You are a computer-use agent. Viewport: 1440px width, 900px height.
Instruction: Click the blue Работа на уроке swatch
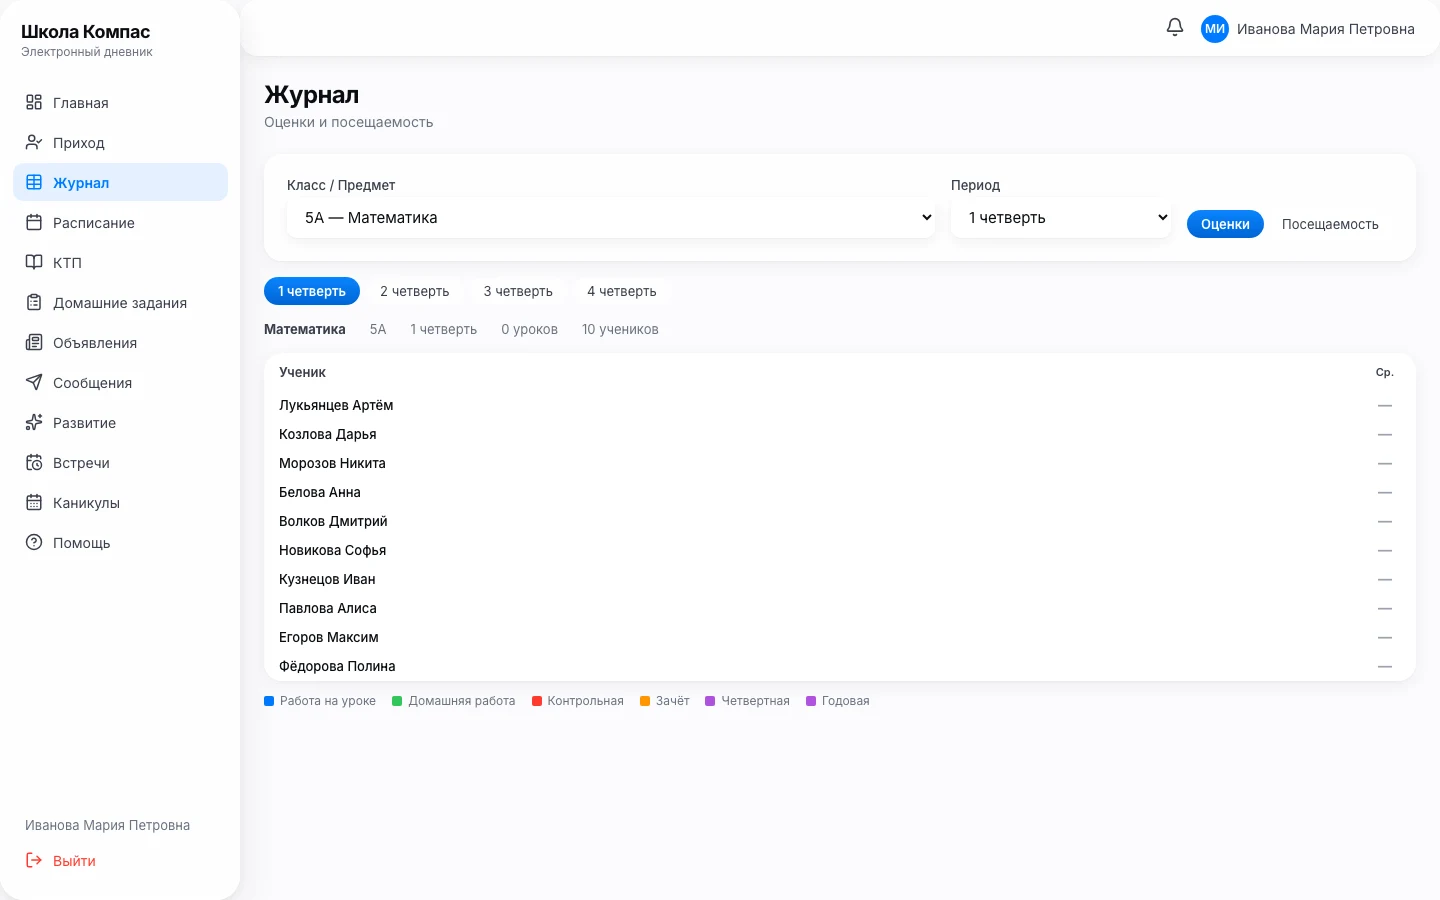[269, 701]
